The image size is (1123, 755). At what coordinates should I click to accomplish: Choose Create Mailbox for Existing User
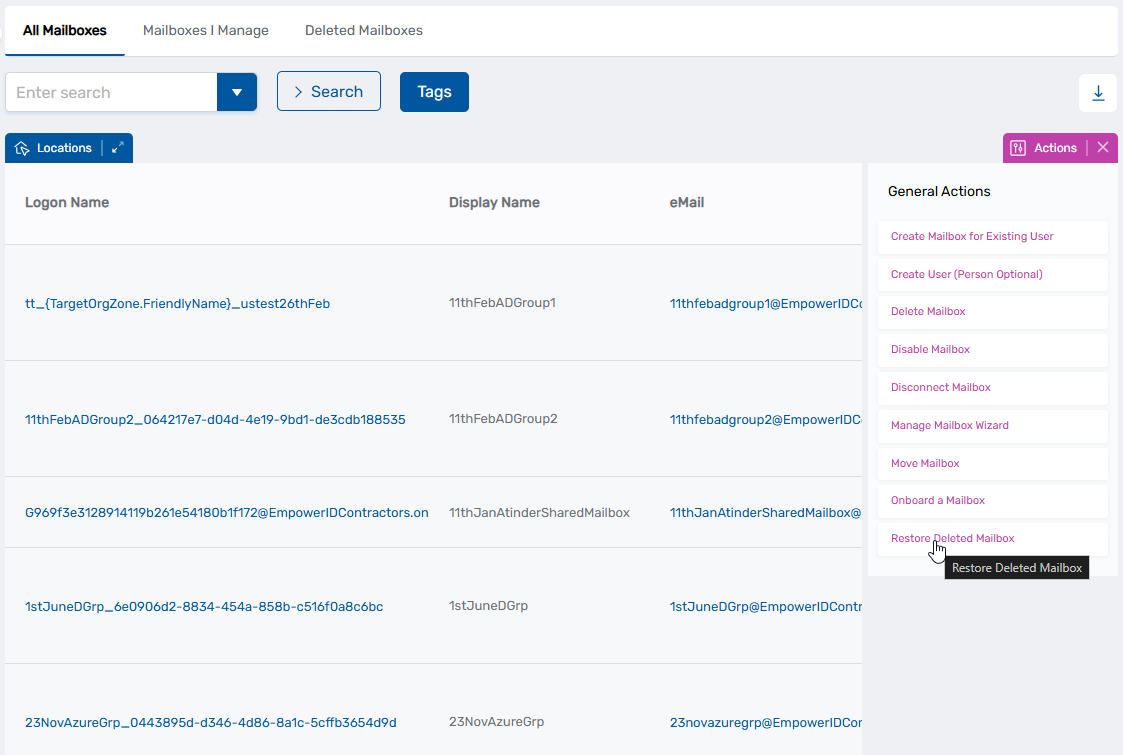point(972,236)
